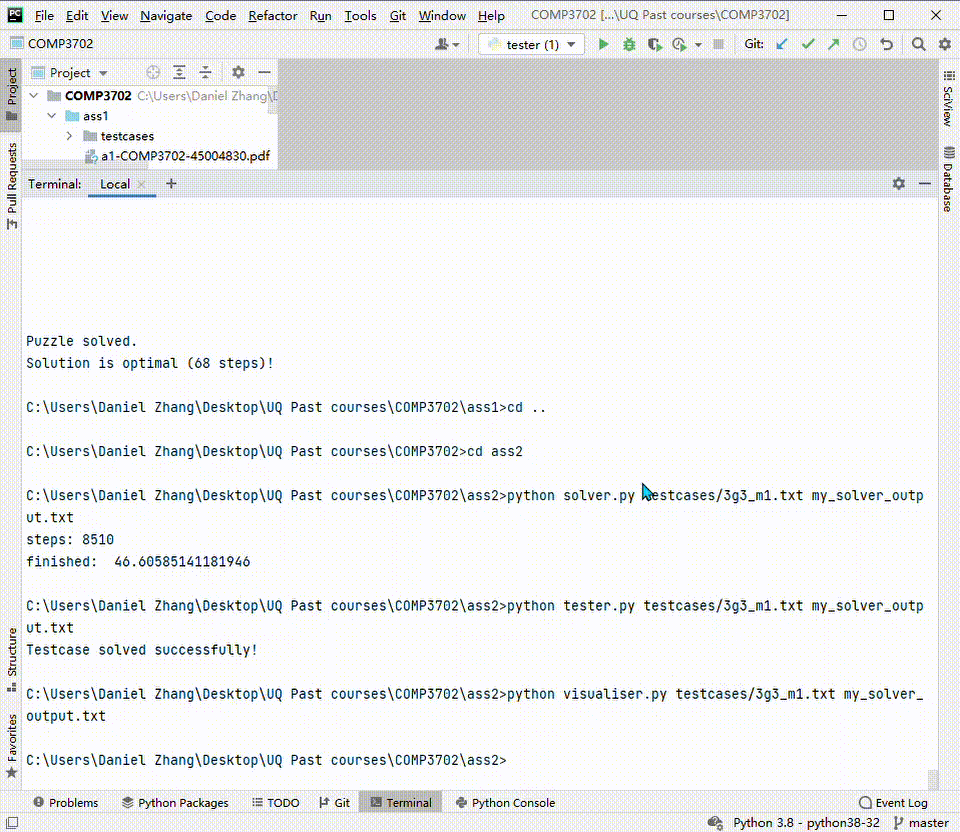Viewport: 960px width, 832px height.
Task: Close the Local terminal tab
Action: pos(142,184)
